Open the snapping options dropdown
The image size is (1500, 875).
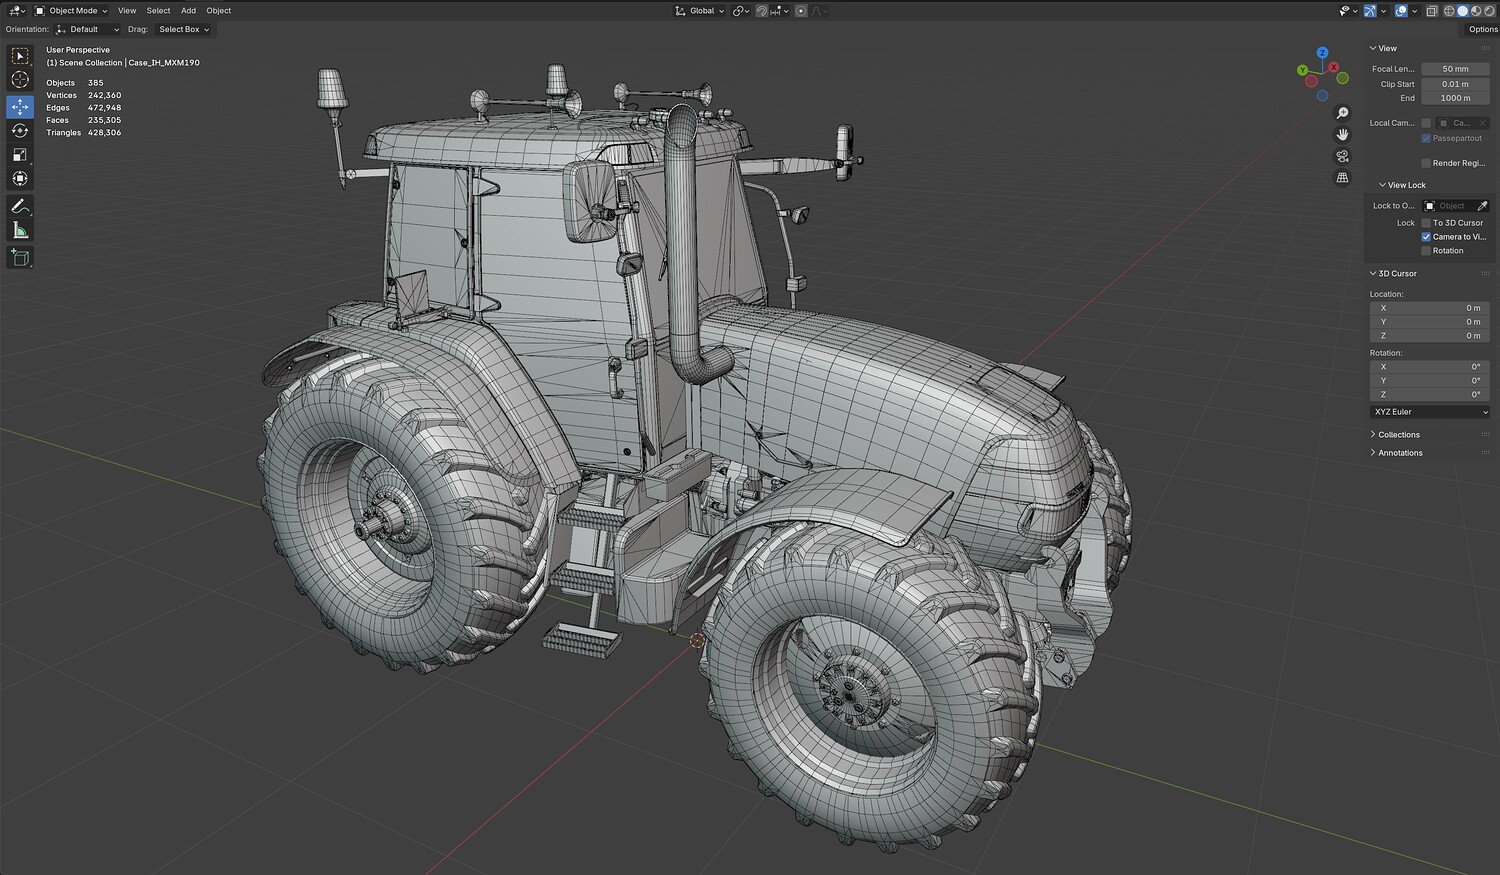[x=779, y=11]
